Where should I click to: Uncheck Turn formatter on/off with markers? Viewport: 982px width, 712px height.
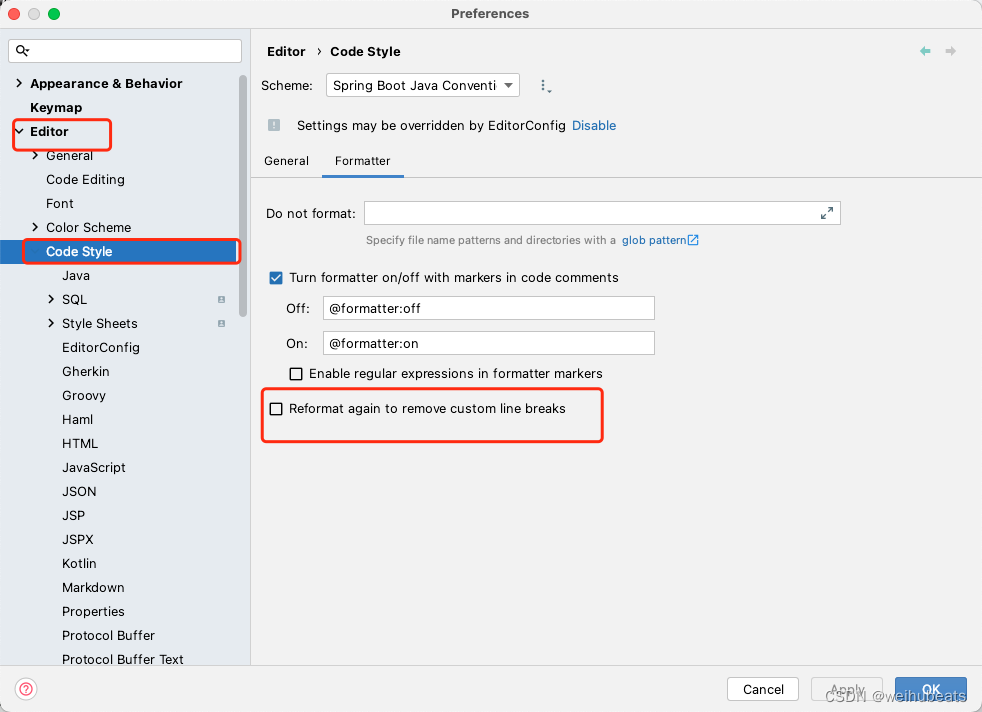[275, 278]
